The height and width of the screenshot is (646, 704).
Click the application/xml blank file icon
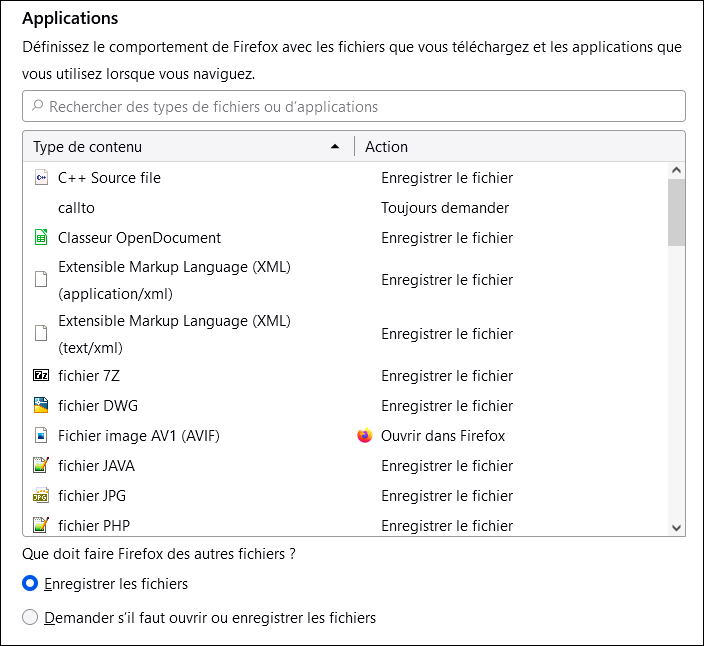[41, 279]
